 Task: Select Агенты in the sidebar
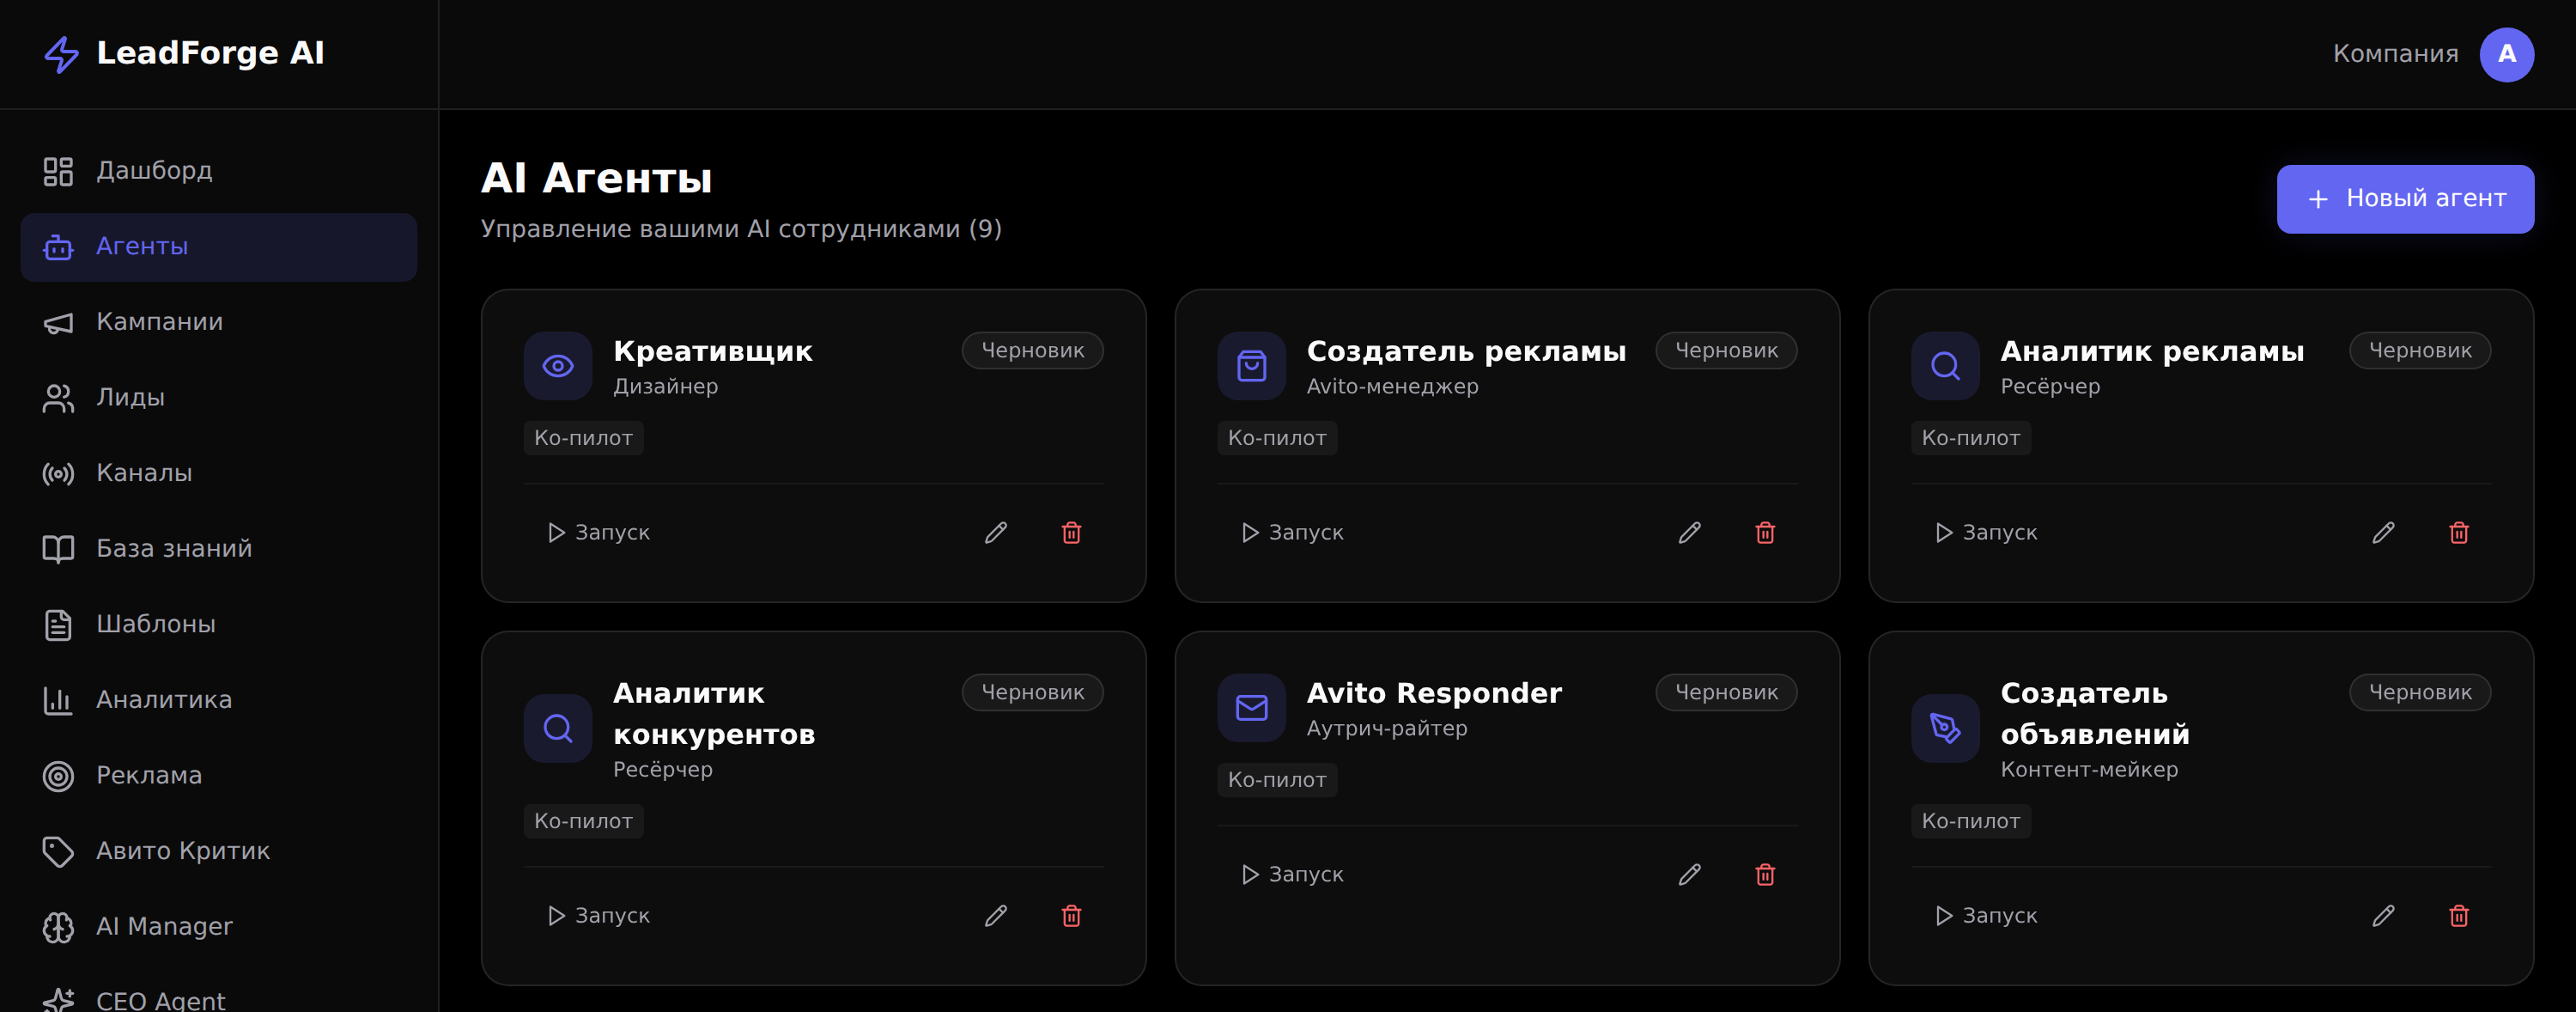pyautogui.click(x=218, y=247)
